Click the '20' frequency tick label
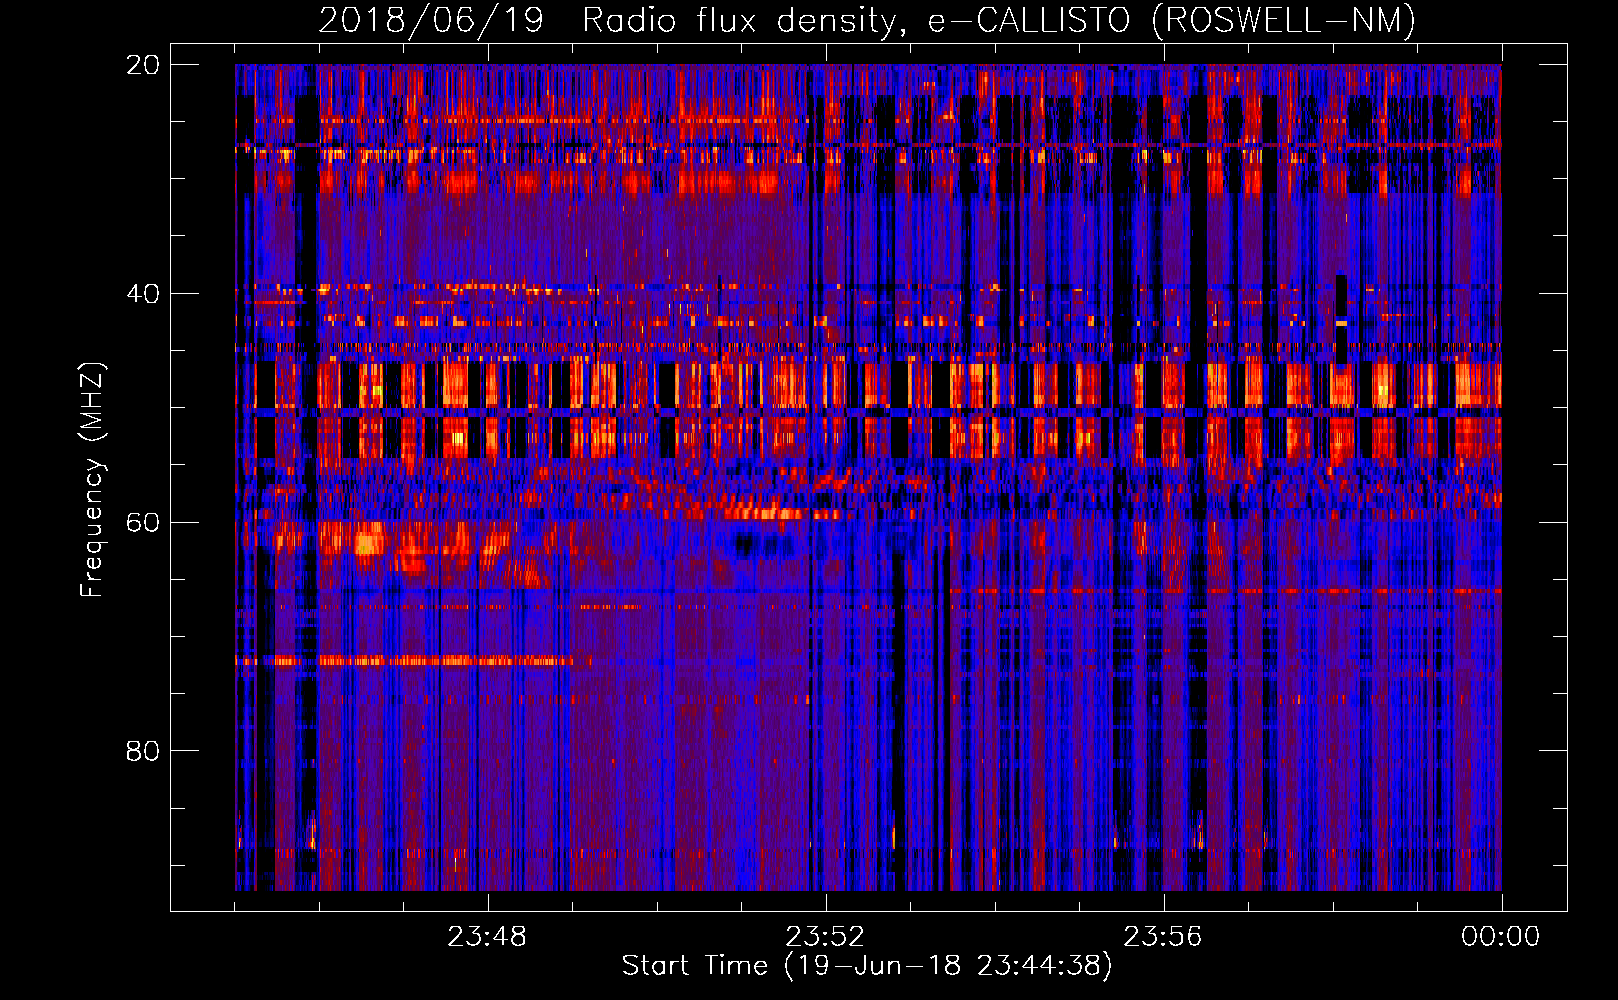This screenshot has height=1000, width=1618. pyautogui.click(x=142, y=65)
